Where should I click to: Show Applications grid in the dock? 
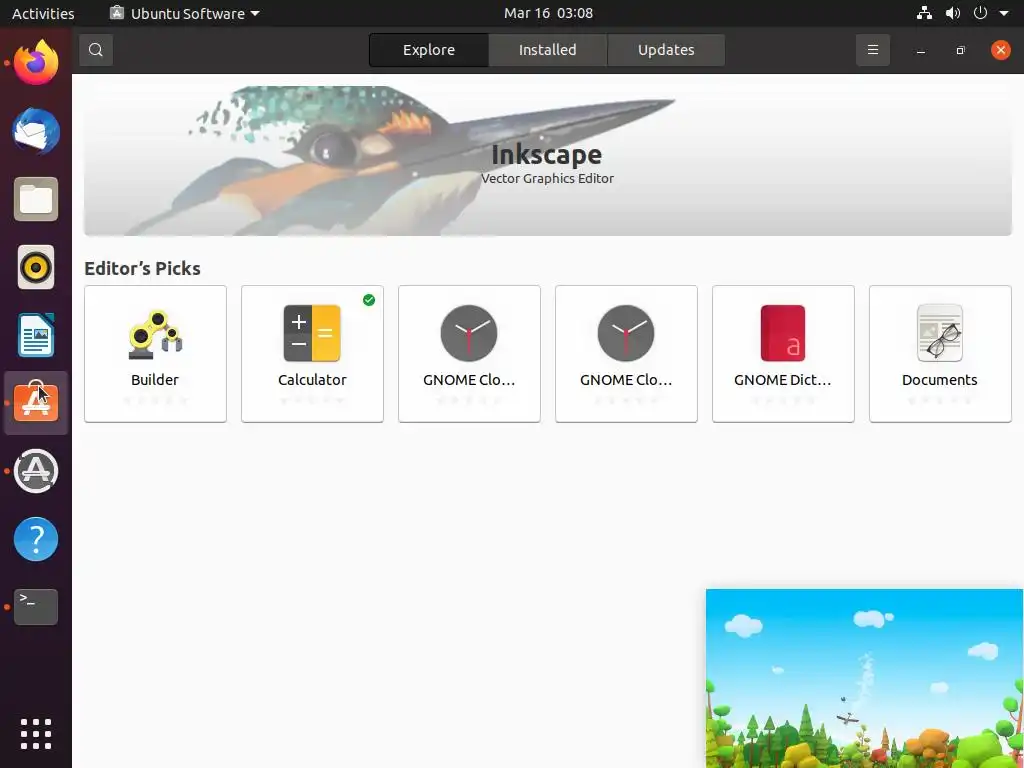(x=36, y=734)
